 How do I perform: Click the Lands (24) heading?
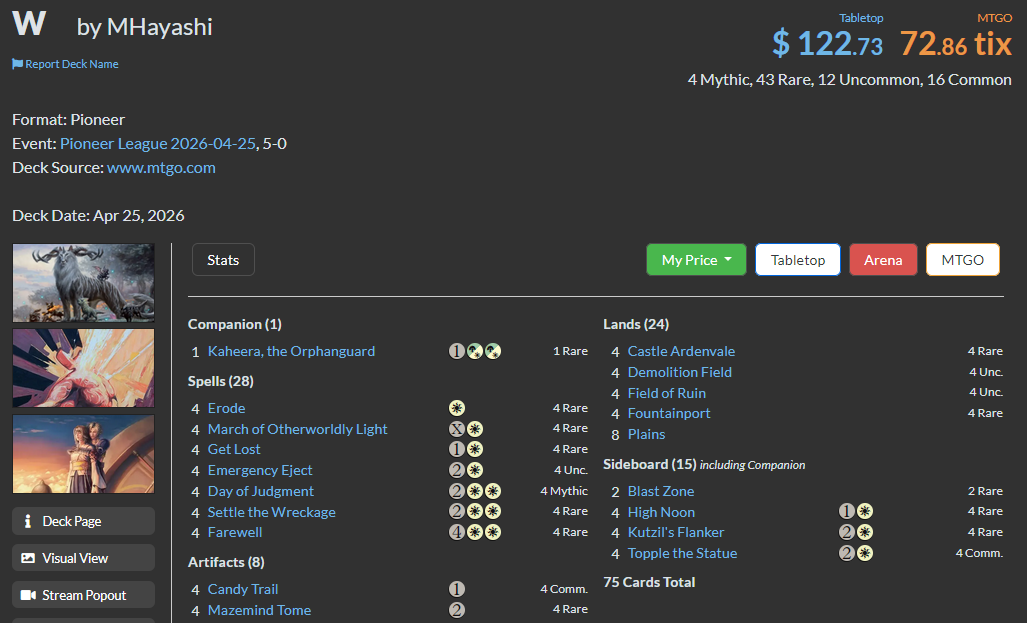click(x=636, y=324)
